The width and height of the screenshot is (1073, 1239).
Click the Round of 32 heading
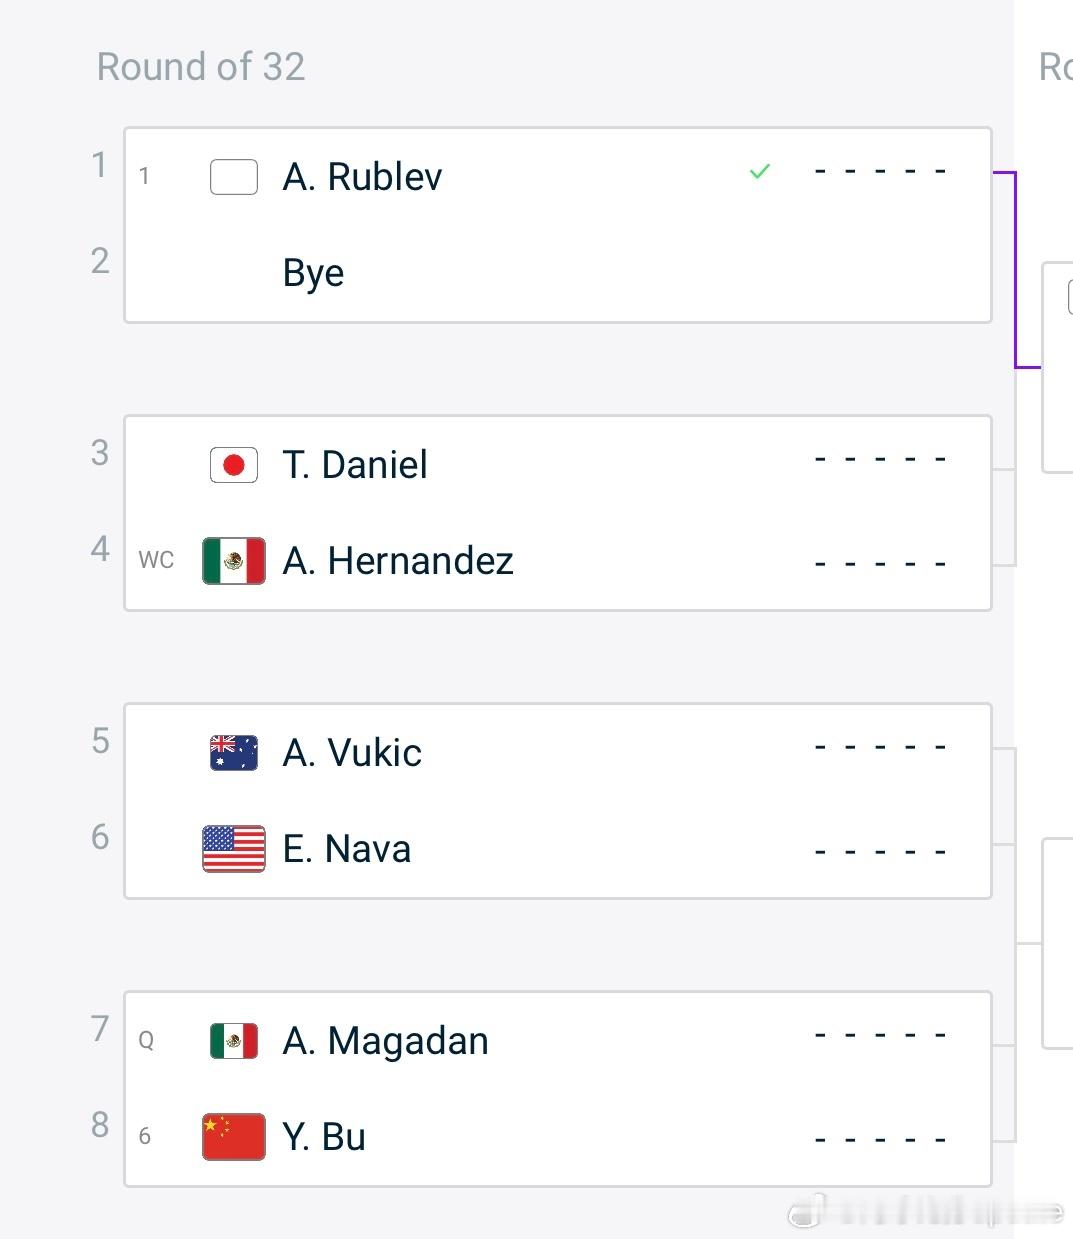201,67
